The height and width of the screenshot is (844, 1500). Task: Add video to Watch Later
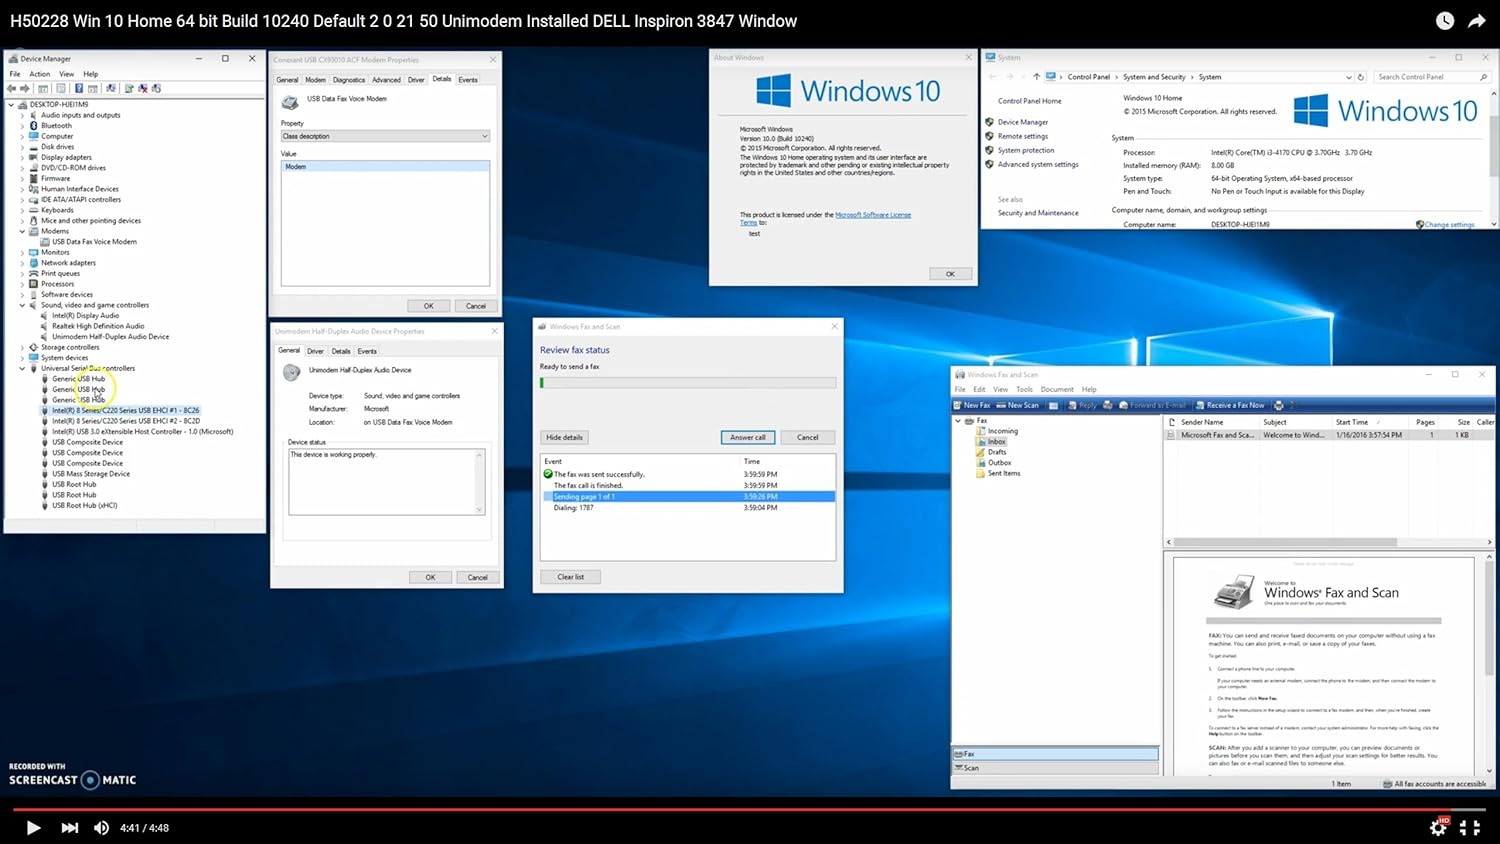(1444, 21)
